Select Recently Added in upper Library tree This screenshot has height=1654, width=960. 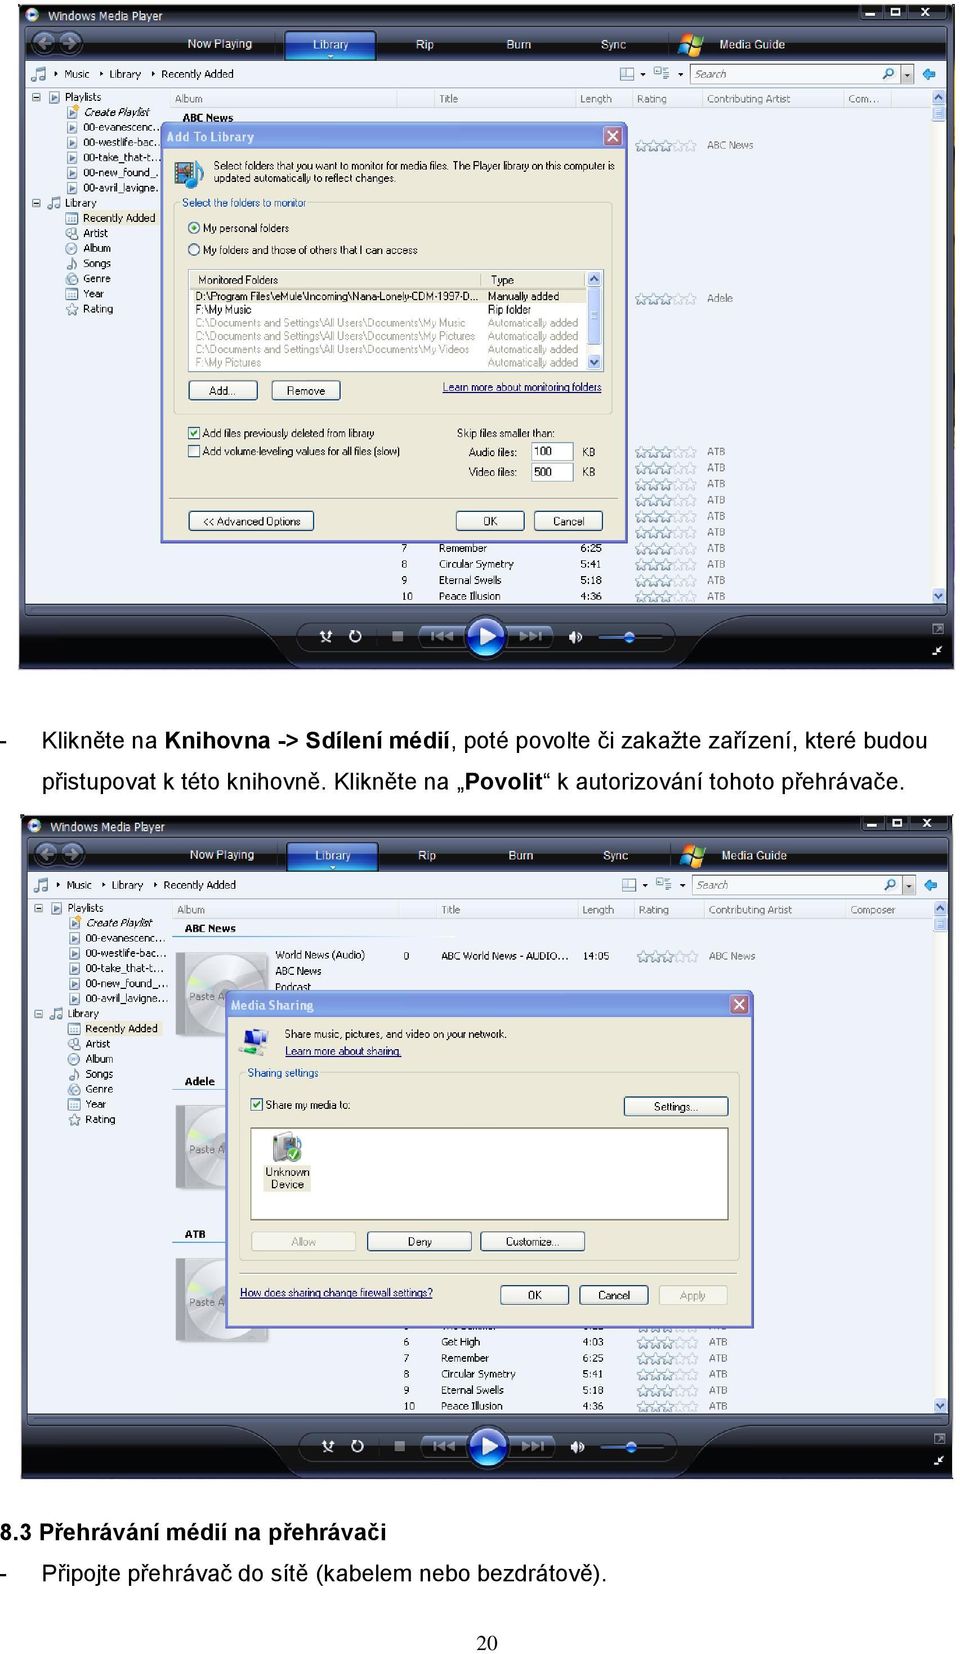click(119, 218)
